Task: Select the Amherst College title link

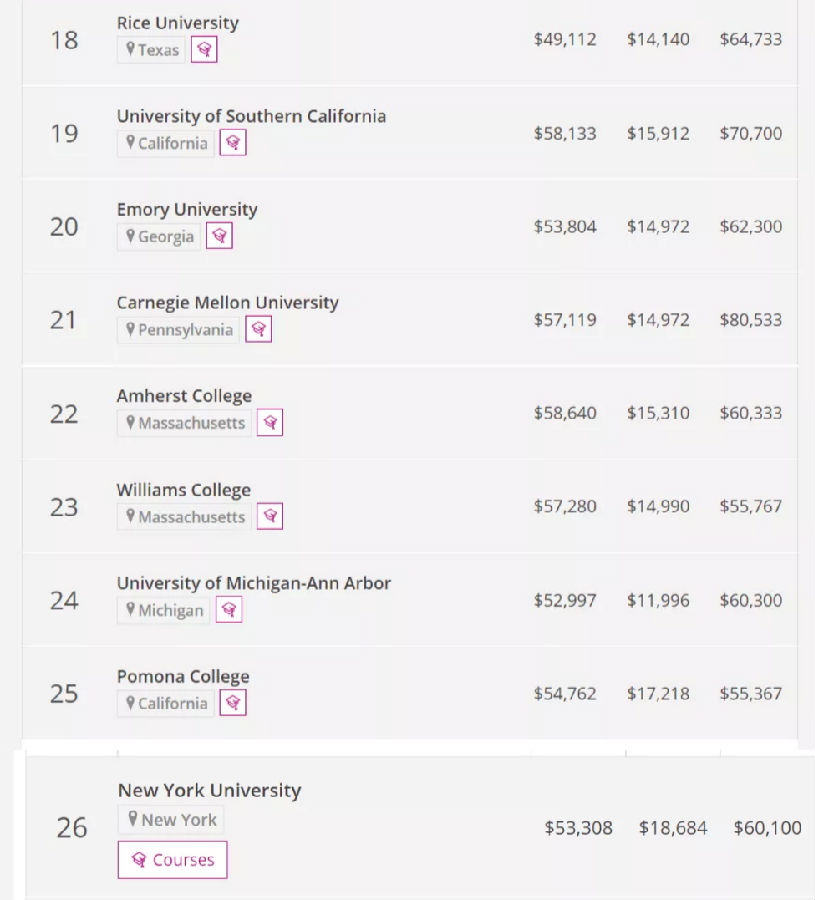Action: (x=184, y=396)
